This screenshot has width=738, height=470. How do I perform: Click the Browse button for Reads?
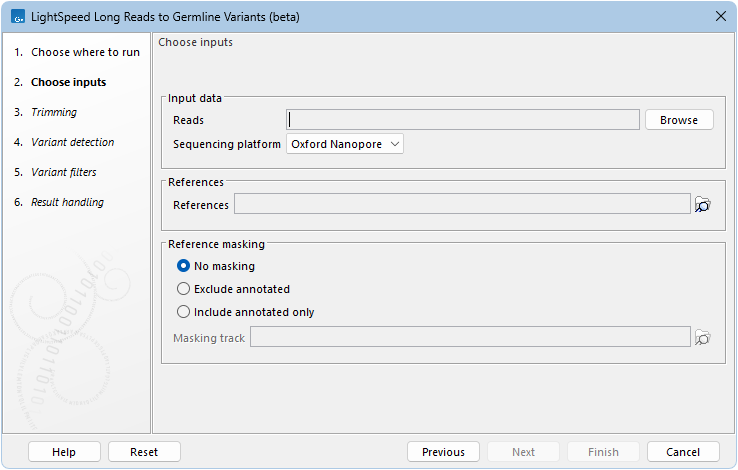(679, 120)
